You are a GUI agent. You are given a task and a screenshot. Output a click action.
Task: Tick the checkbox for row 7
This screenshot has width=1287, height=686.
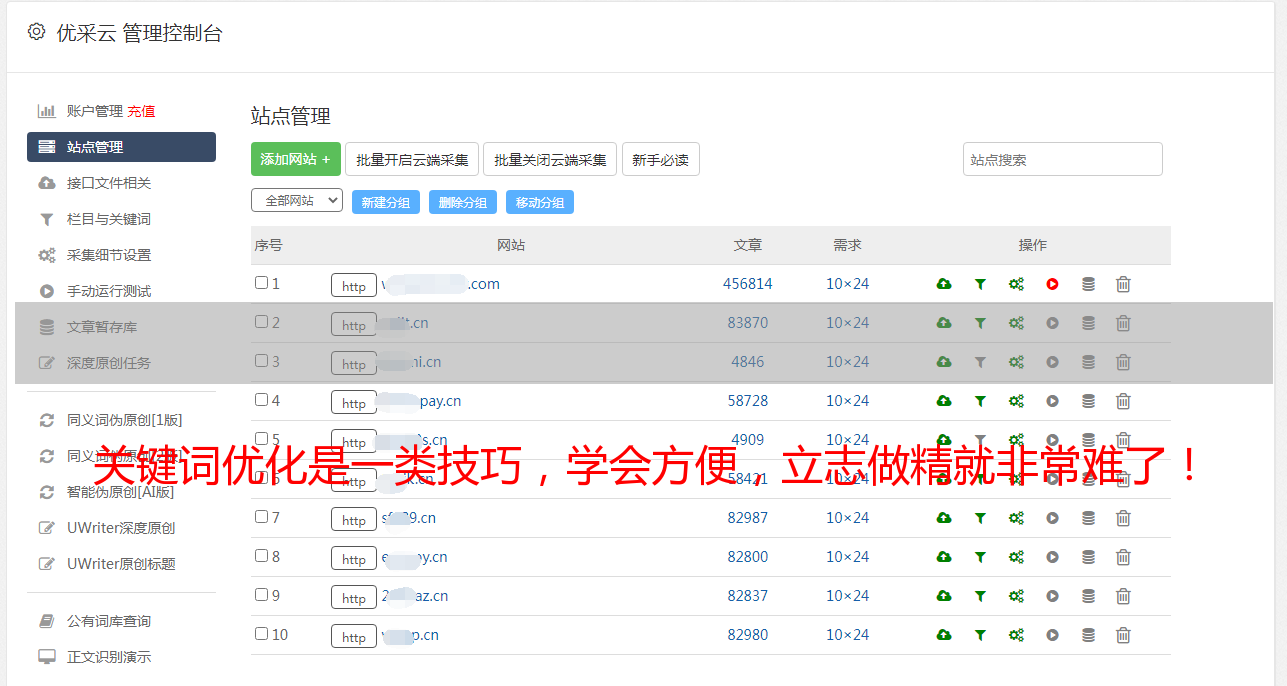261,517
